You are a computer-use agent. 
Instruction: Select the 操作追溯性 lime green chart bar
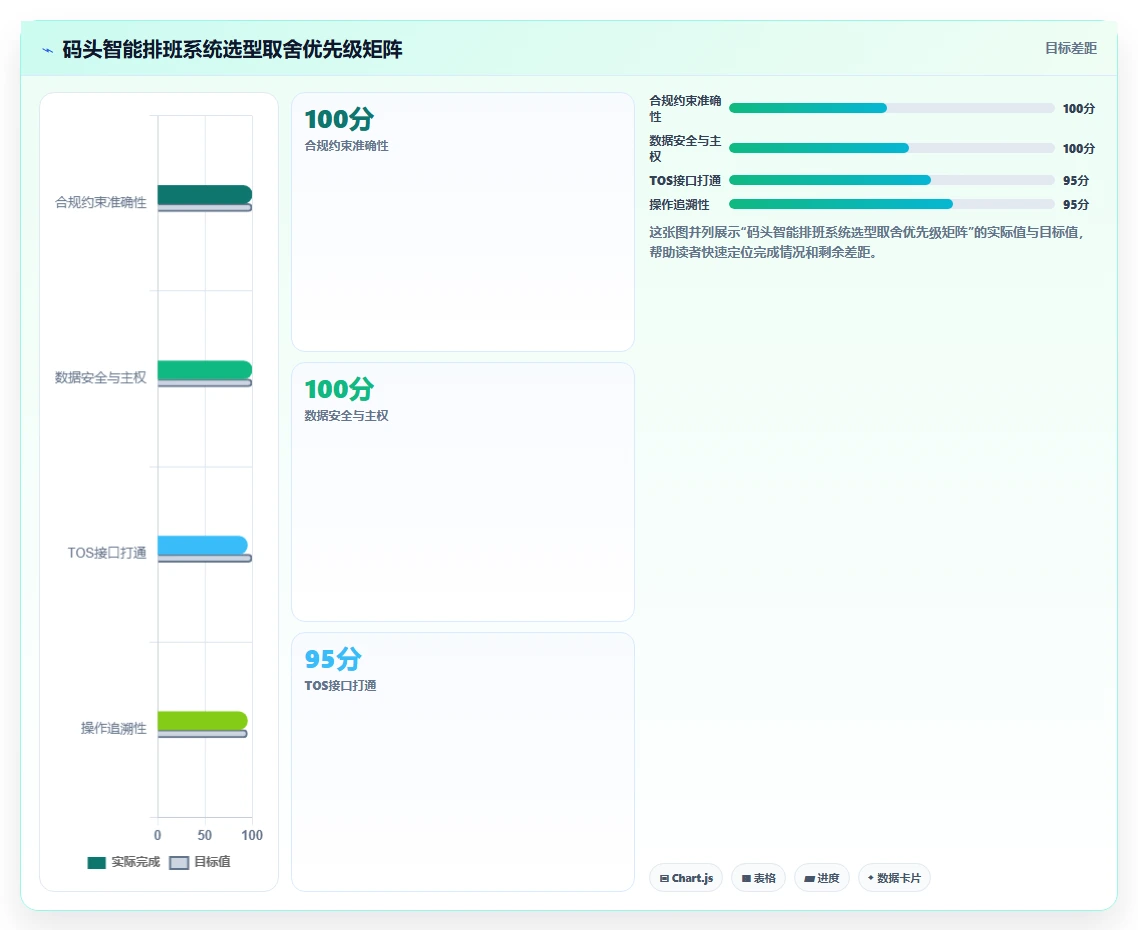point(202,721)
